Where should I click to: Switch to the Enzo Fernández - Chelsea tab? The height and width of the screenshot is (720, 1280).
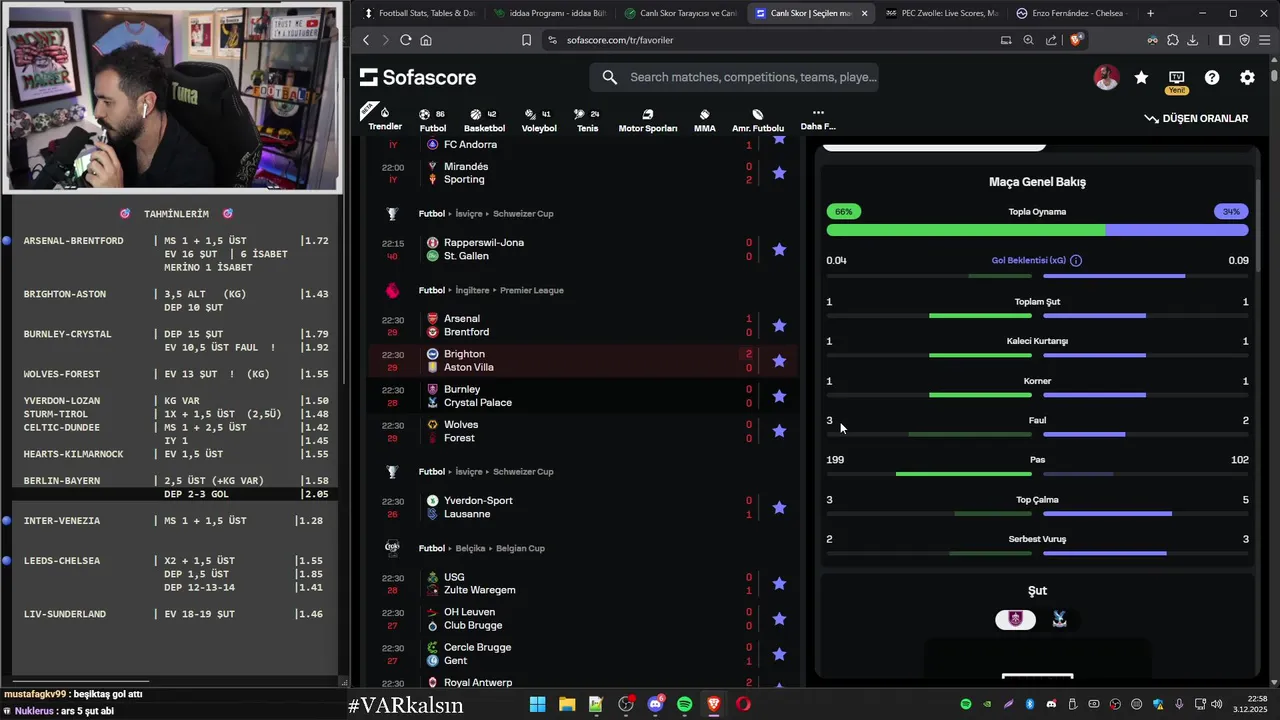(1071, 13)
